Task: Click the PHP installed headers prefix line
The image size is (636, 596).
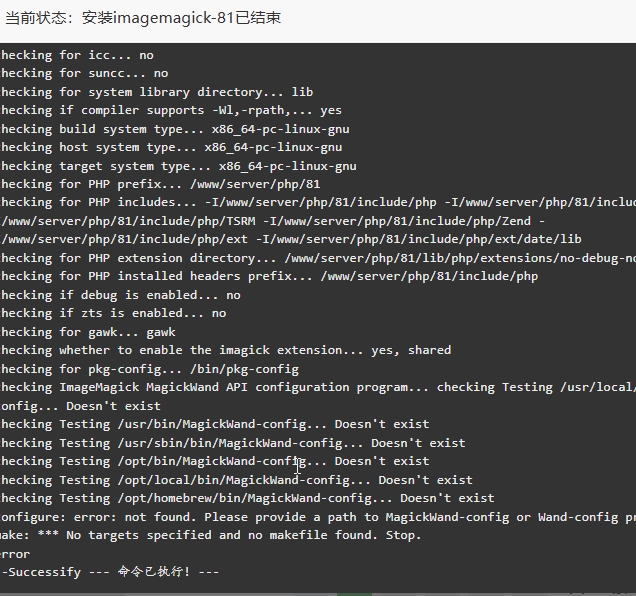Action: coord(270,276)
